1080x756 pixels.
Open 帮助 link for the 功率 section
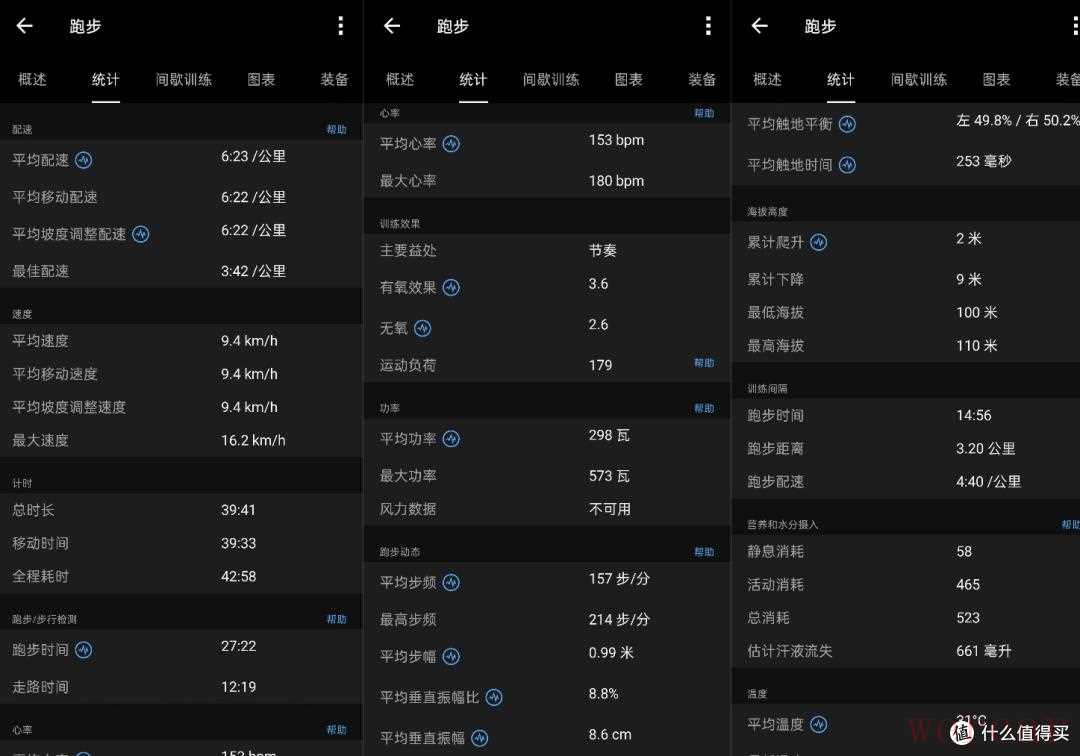click(704, 409)
